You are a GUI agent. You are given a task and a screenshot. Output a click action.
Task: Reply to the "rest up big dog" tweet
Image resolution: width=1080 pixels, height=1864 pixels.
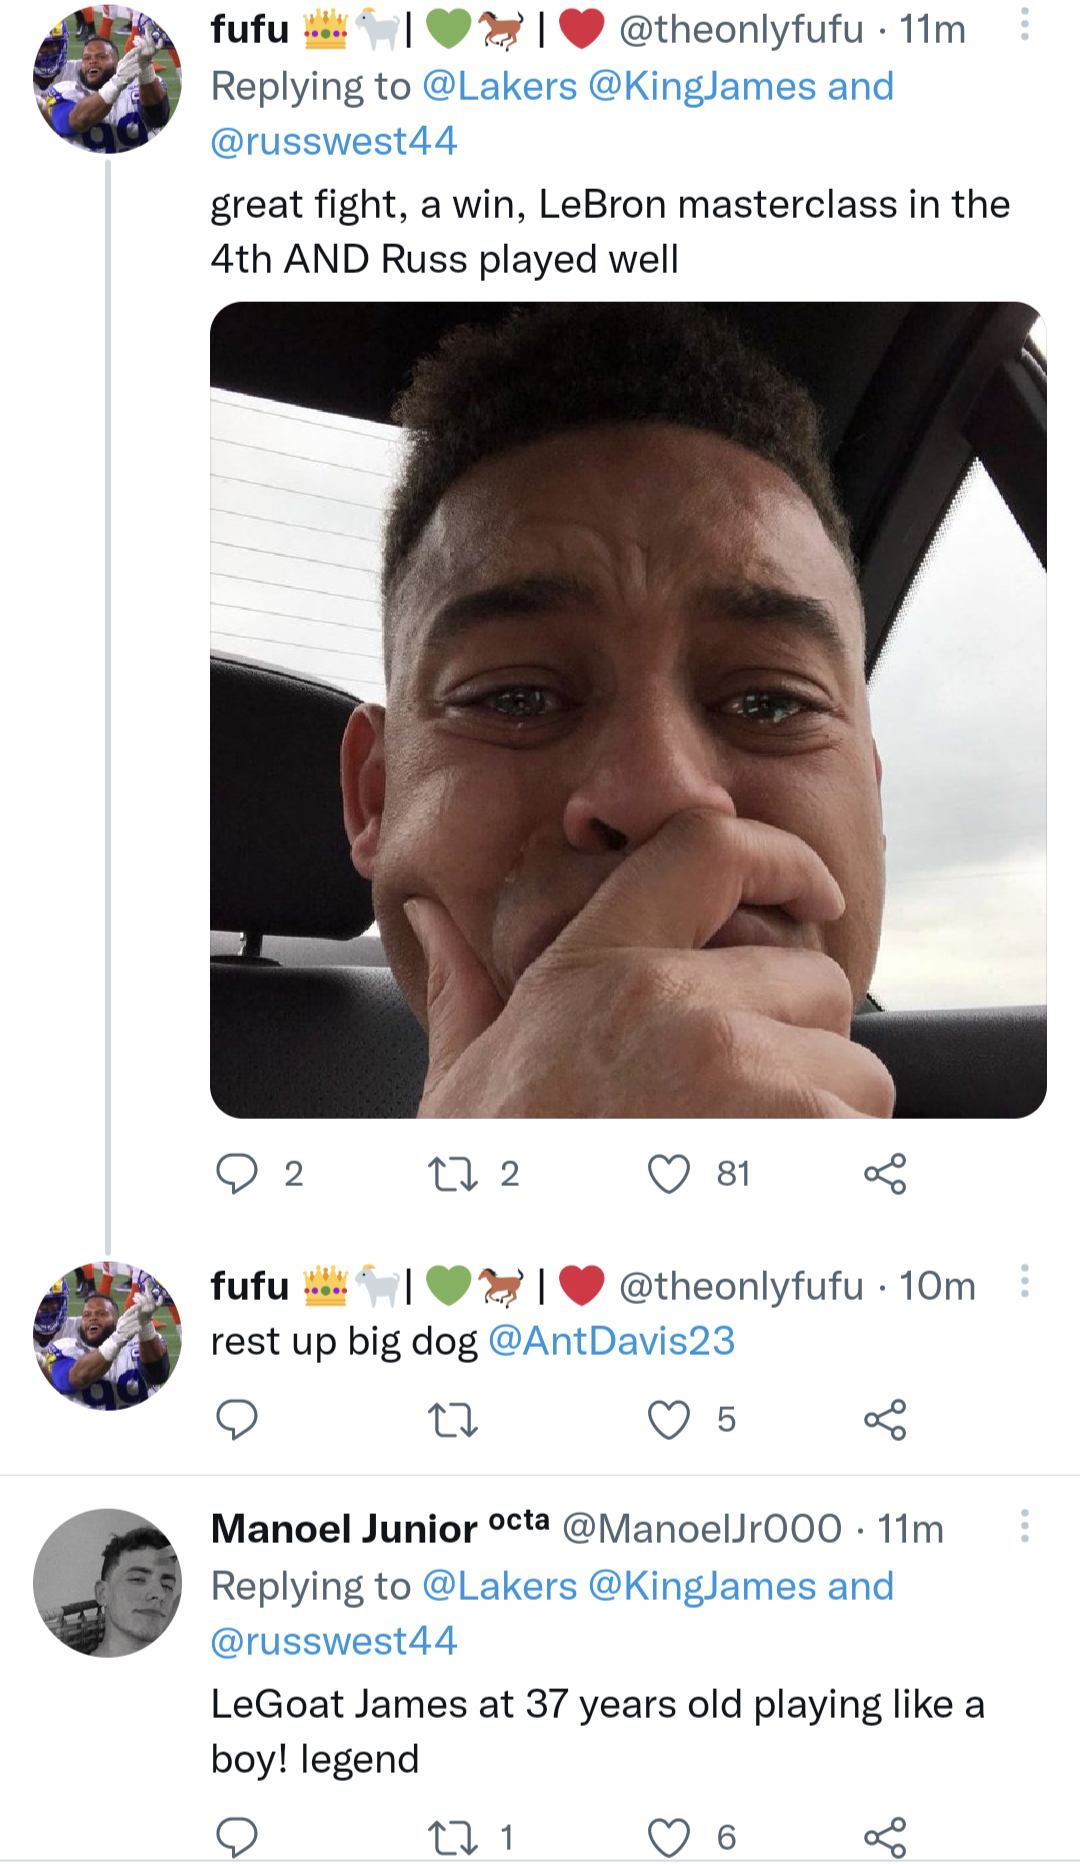pos(237,1419)
